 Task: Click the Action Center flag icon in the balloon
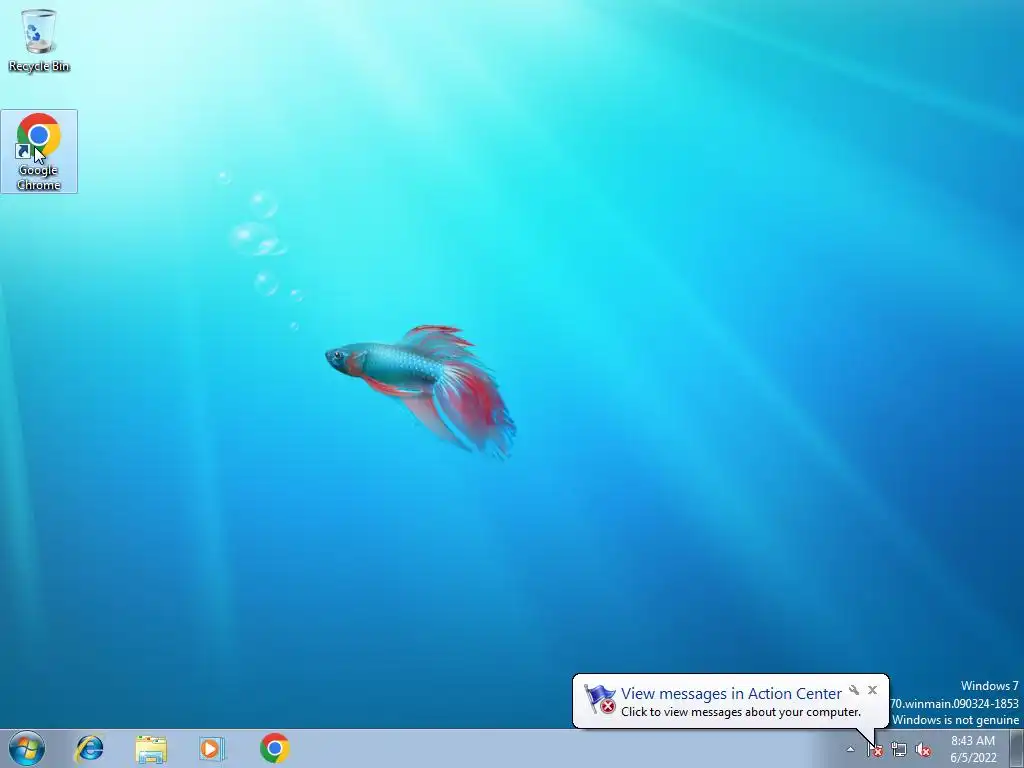point(600,699)
